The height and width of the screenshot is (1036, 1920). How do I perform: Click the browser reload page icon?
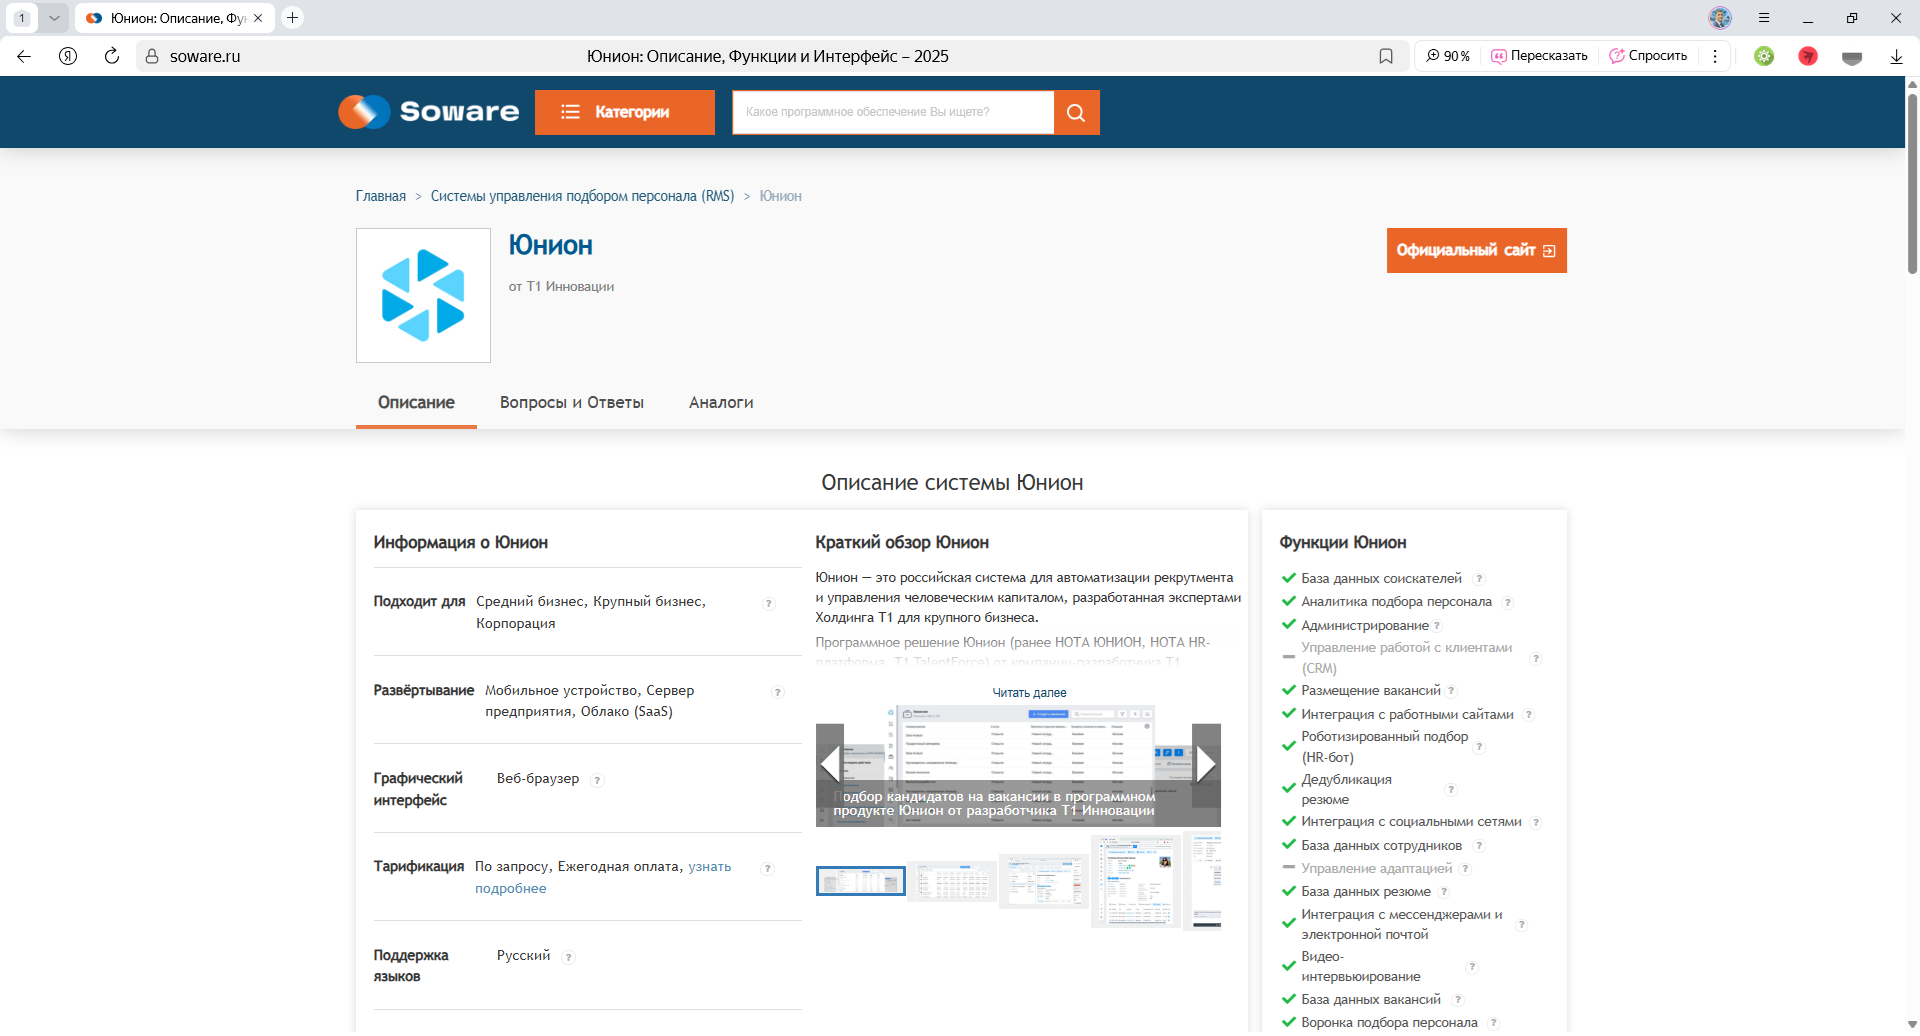coord(112,56)
